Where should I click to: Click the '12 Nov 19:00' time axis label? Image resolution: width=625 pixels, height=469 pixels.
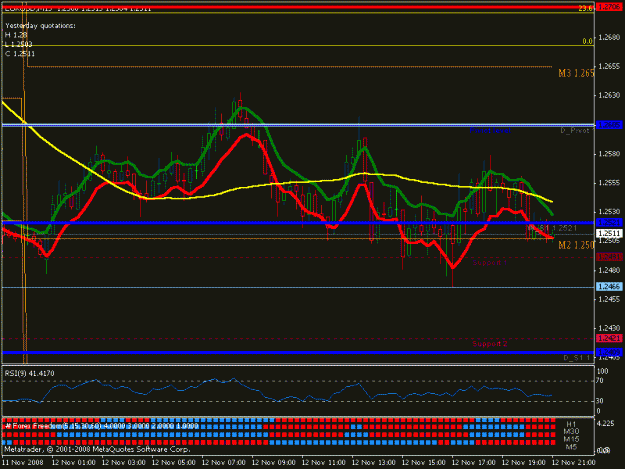[524, 463]
